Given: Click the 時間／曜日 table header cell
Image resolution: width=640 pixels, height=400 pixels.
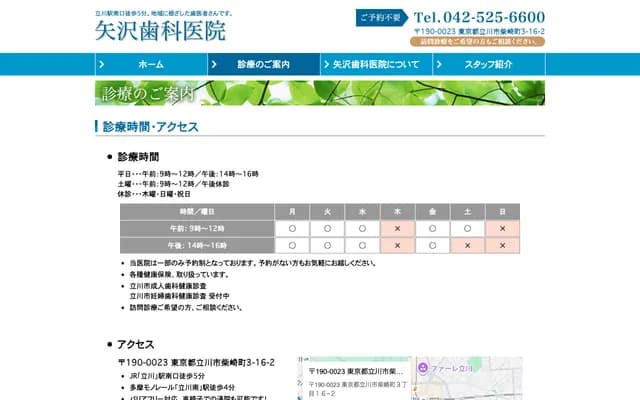Looking at the screenshot, I should pyautogui.click(x=197, y=212).
